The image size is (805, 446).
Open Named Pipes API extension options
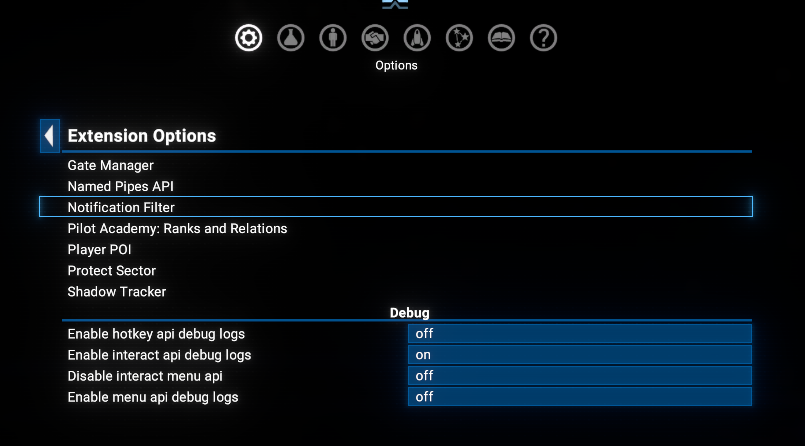396,186
